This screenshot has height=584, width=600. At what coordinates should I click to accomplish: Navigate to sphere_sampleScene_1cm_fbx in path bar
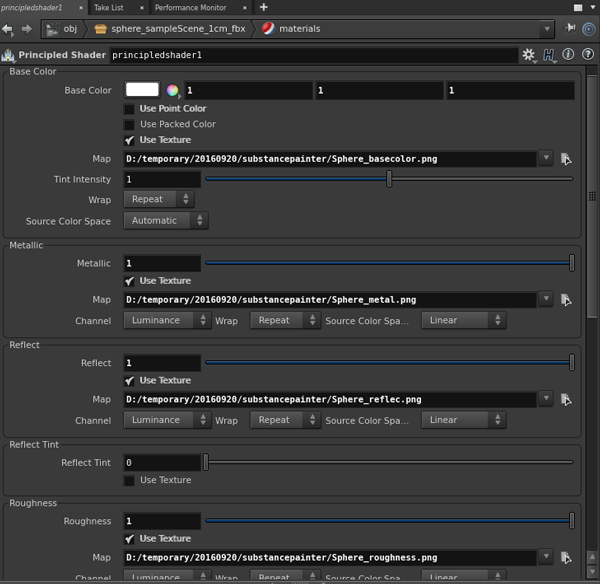pyautogui.click(x=178, y=29)
